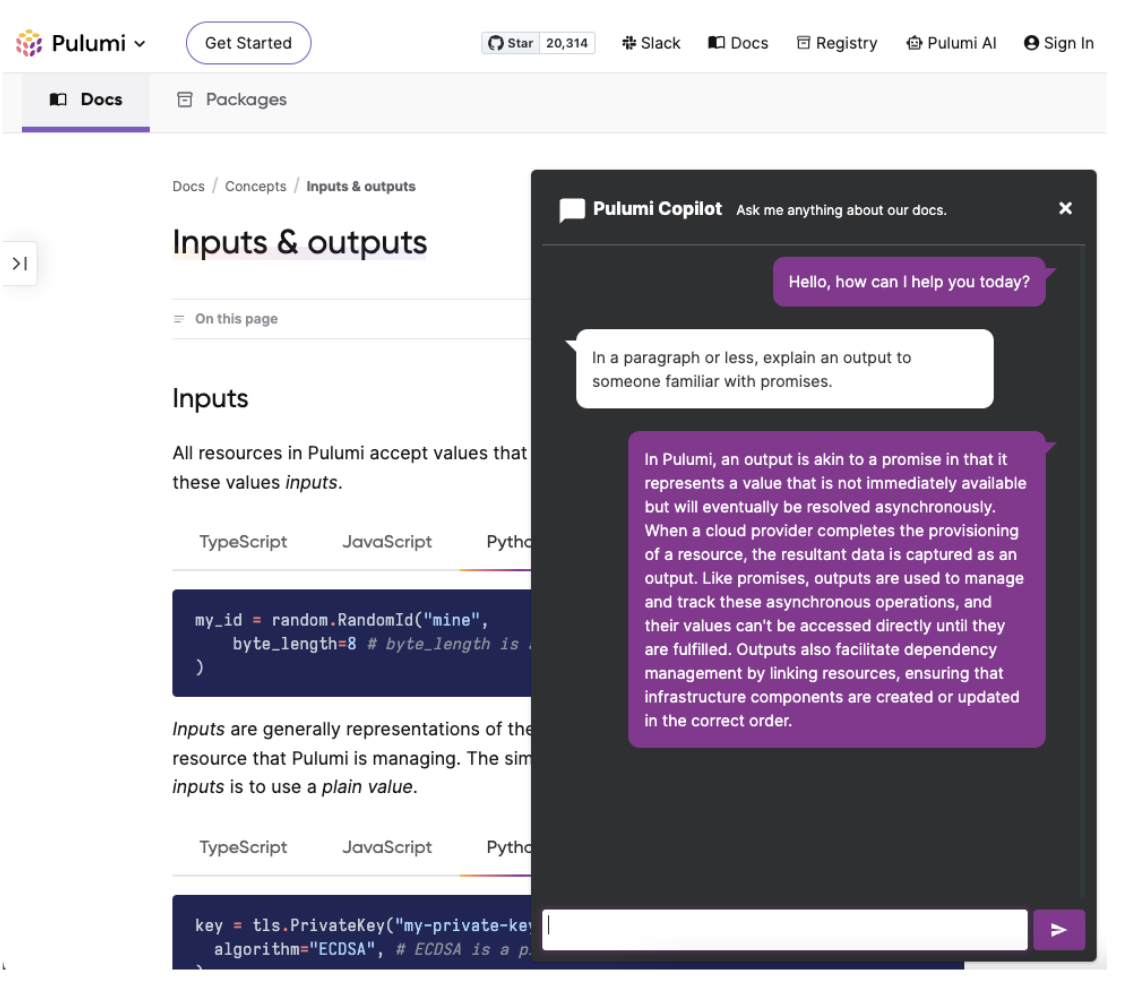This screenshot has height=988, width=1126.
Task: Click the Copilot answer about outputs
Action: tap(837, 589)
